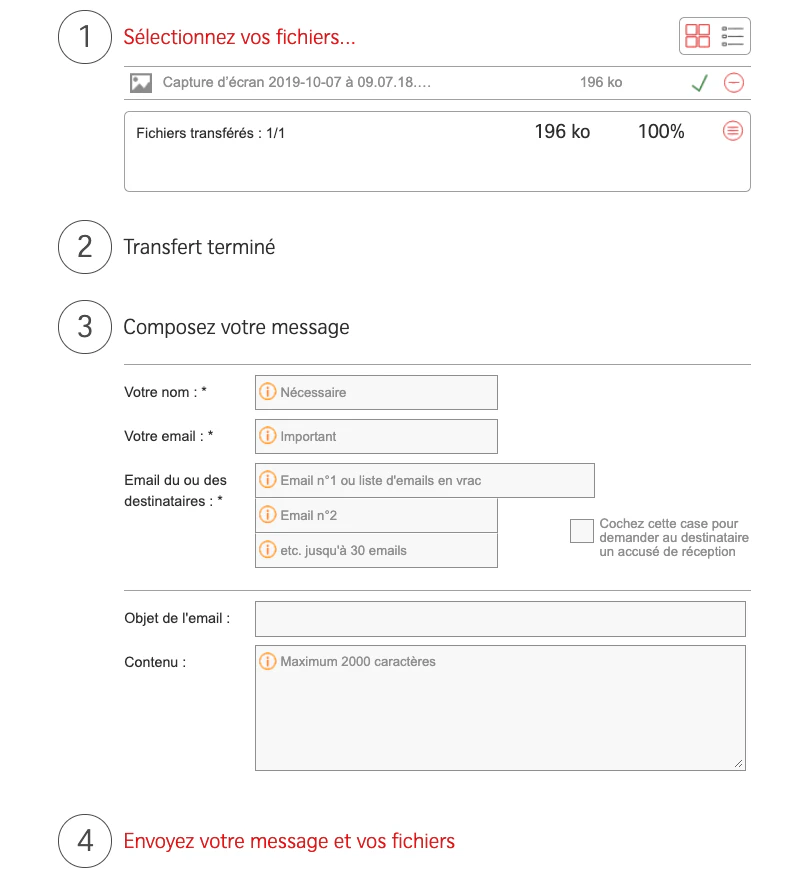Click in the Contenu message textarea

(x=500, y=708)
